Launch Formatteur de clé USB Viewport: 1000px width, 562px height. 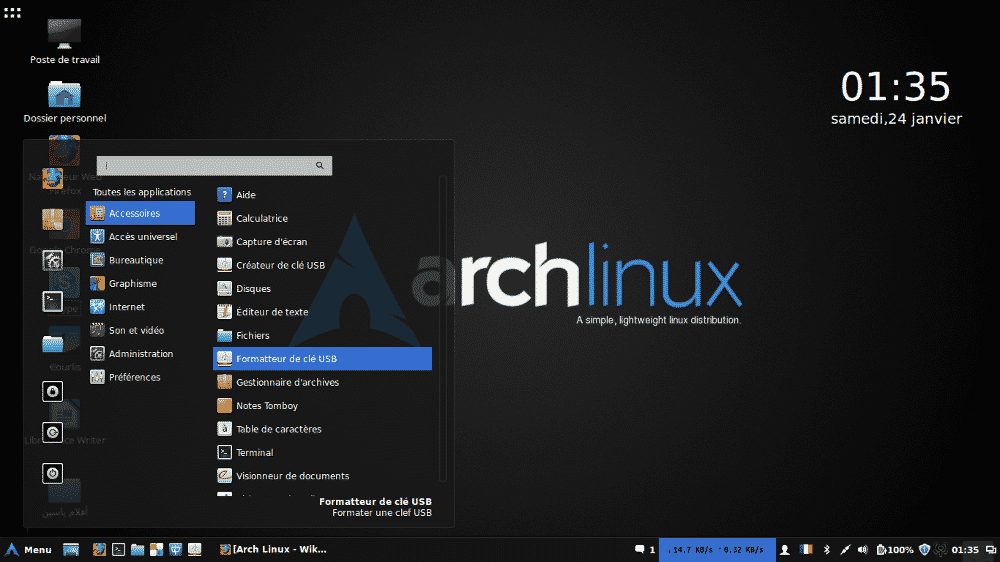322,359
